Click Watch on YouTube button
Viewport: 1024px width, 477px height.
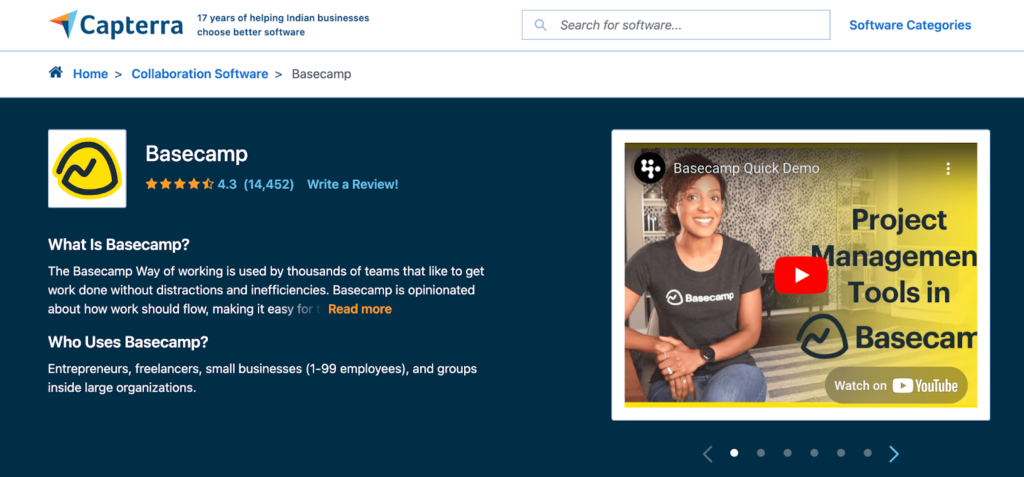[896, 386]
